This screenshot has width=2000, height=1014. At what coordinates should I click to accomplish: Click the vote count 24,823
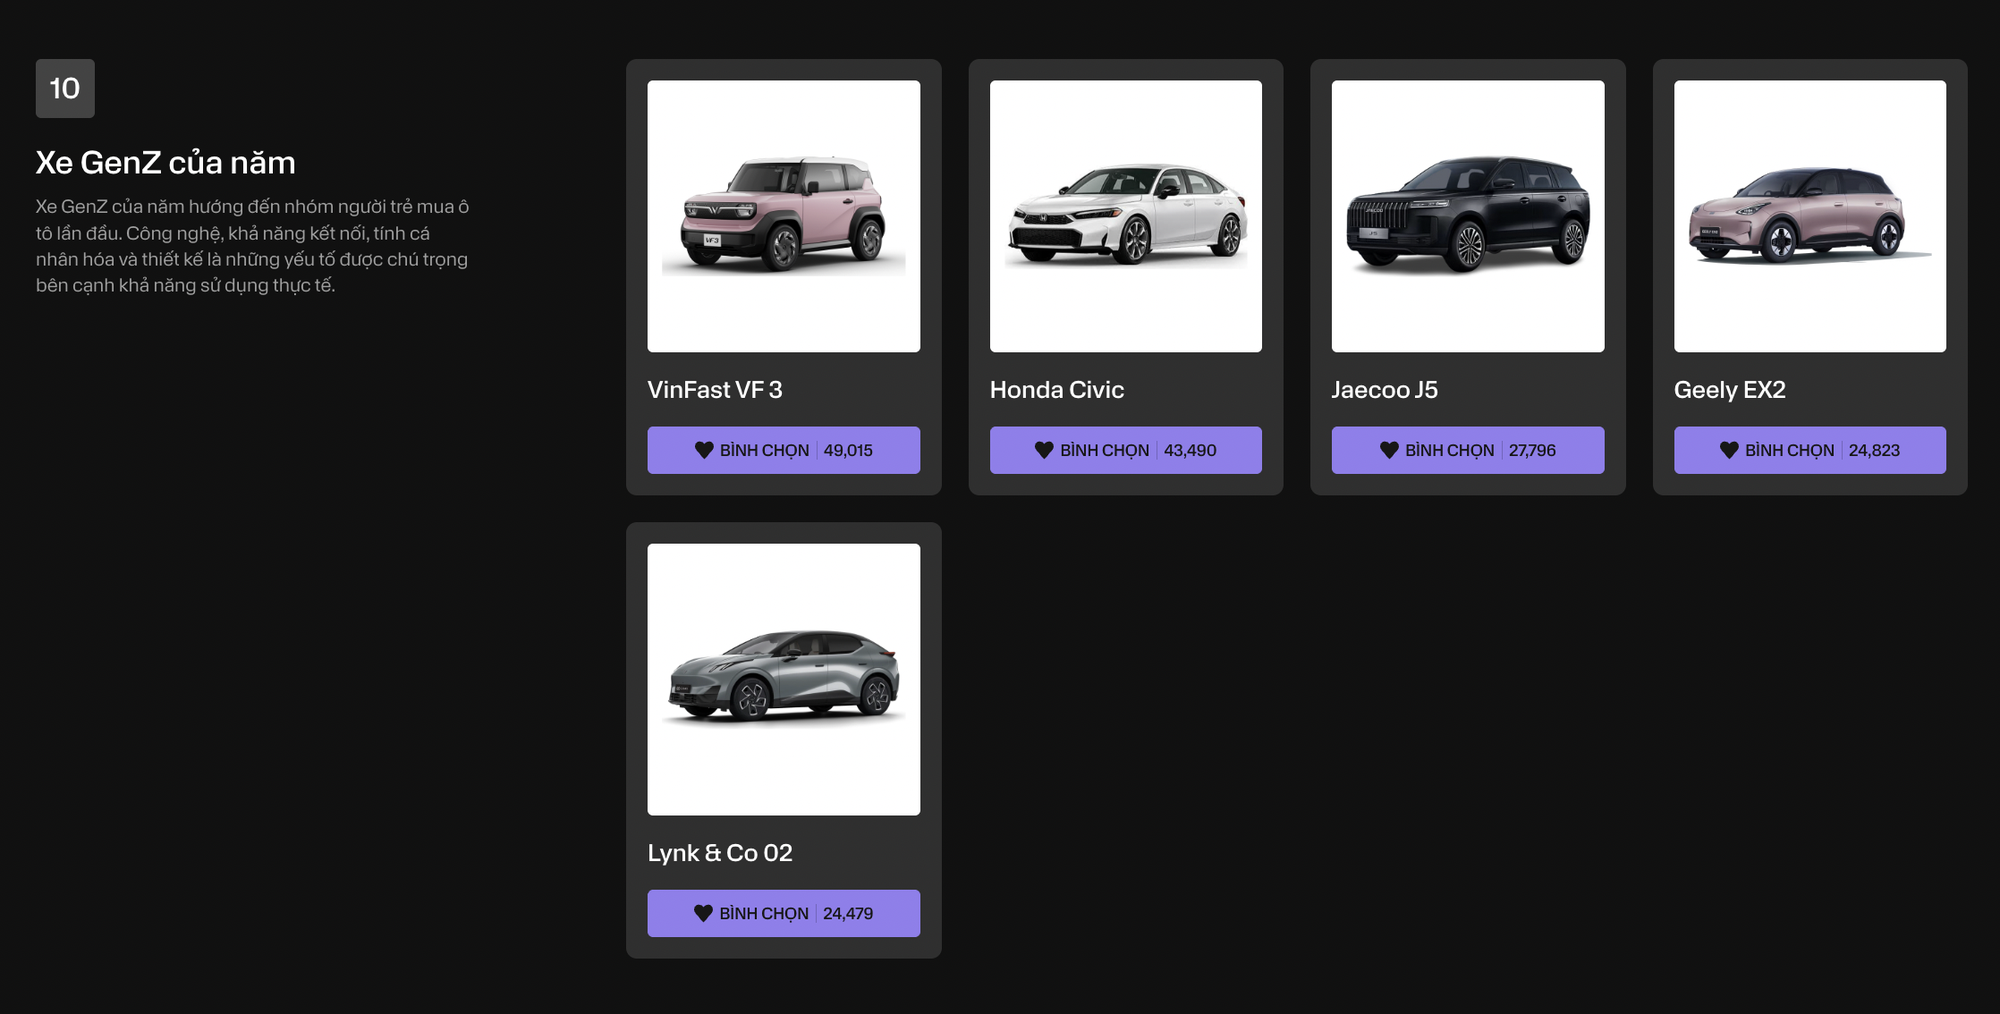(x=1874, y=450)
